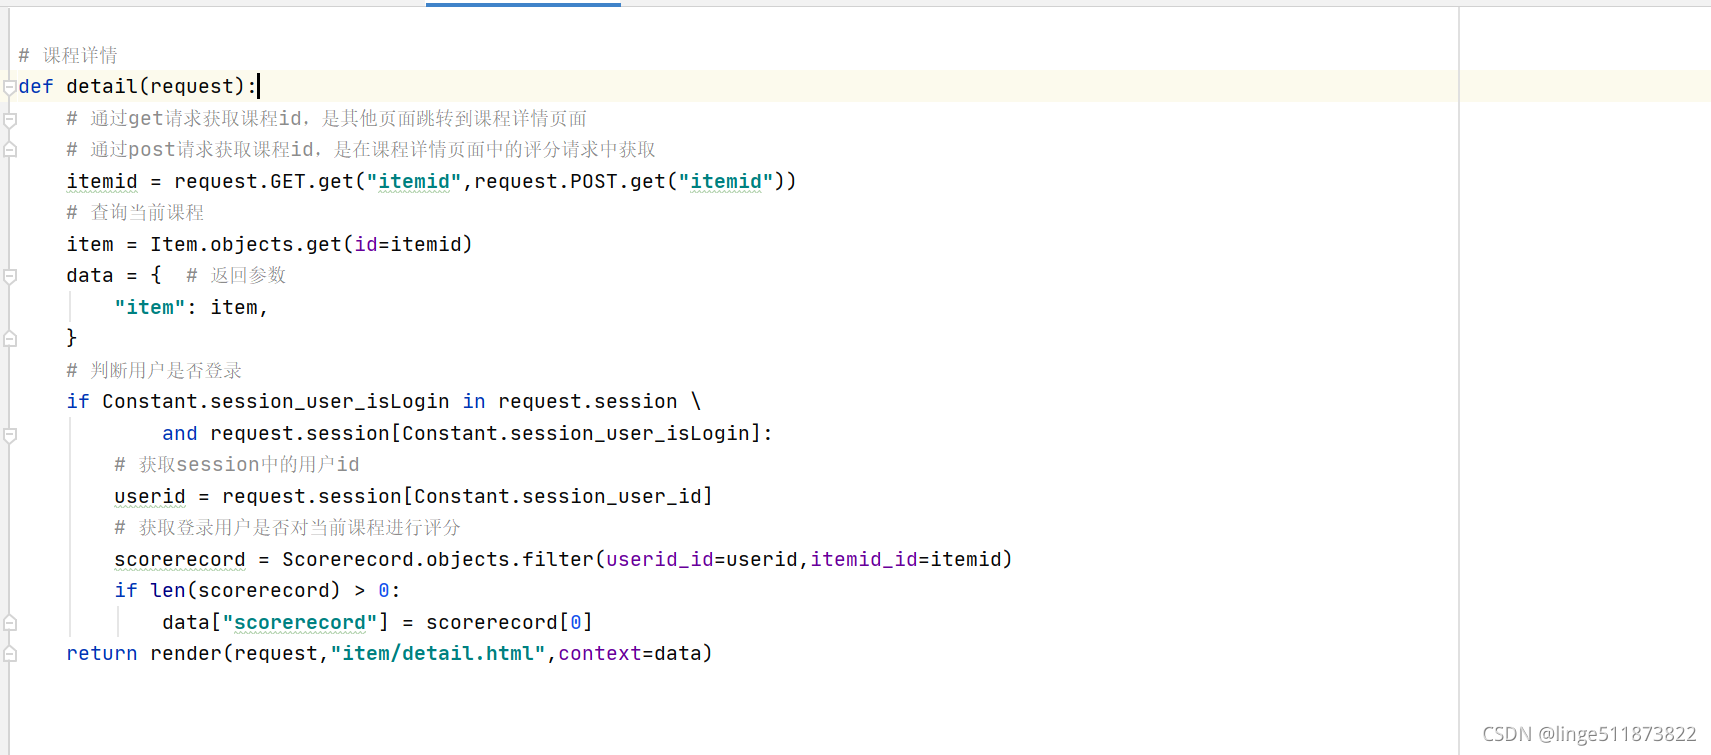Click the '# 查询当前课程' comment
This screenshot has height=755, width=1711.
[x=135, y=212]
